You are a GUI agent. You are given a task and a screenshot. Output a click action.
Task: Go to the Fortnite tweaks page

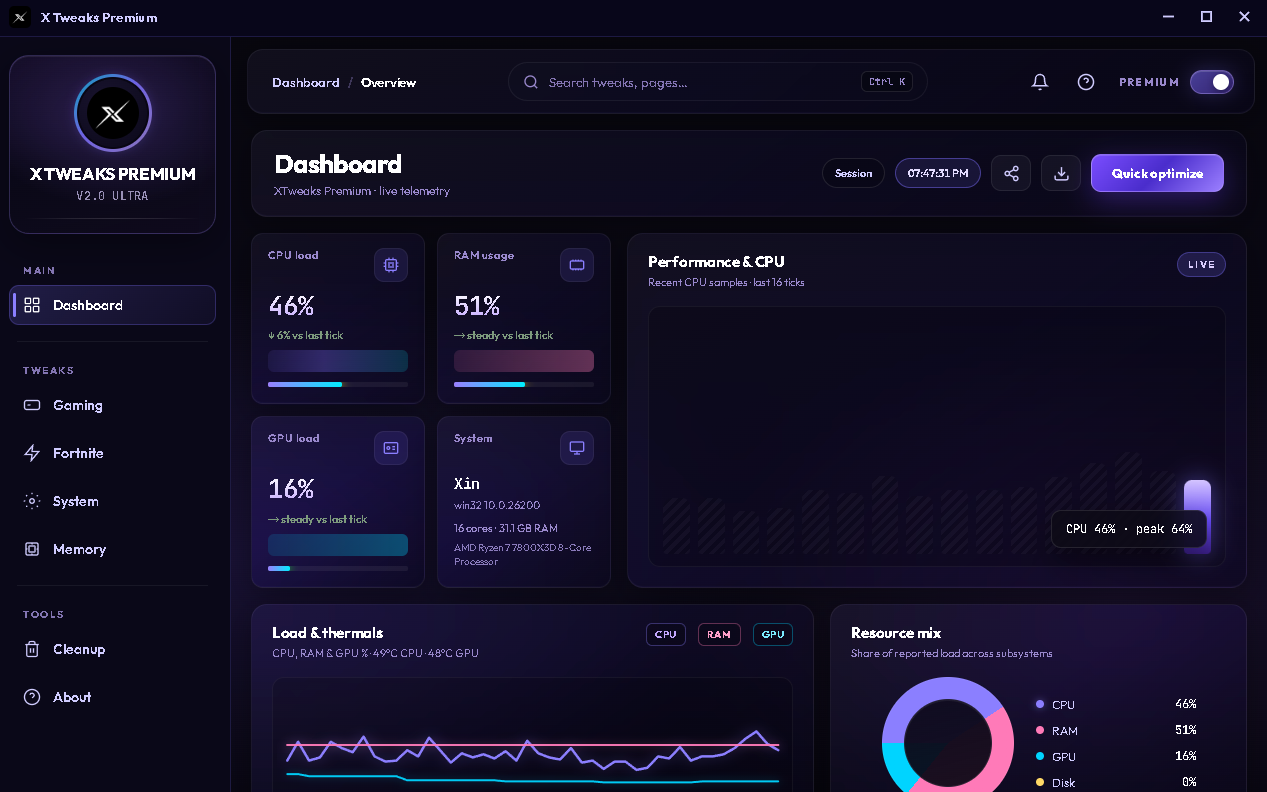click(x=113, y=453)
